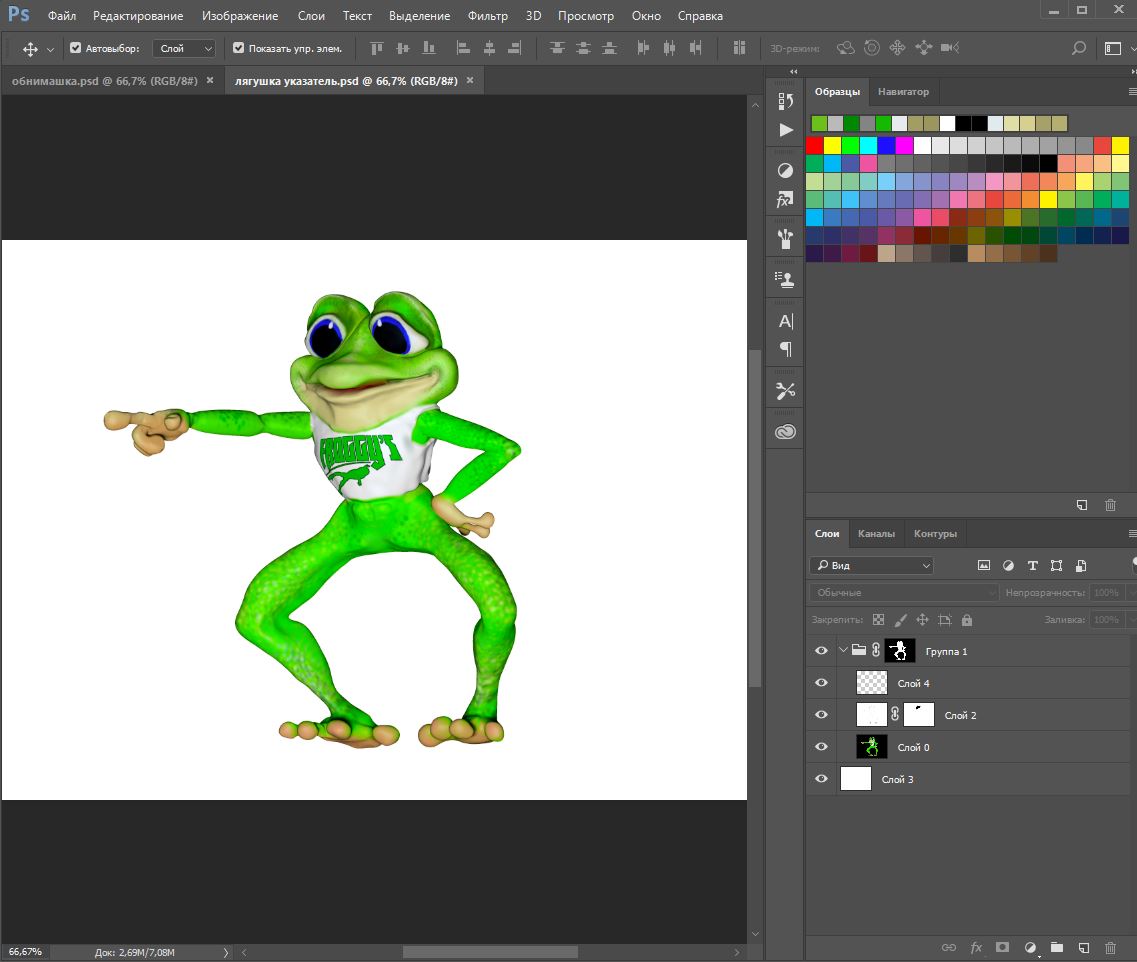Open the Слой auto-select dropdown

tap(185, 48)
